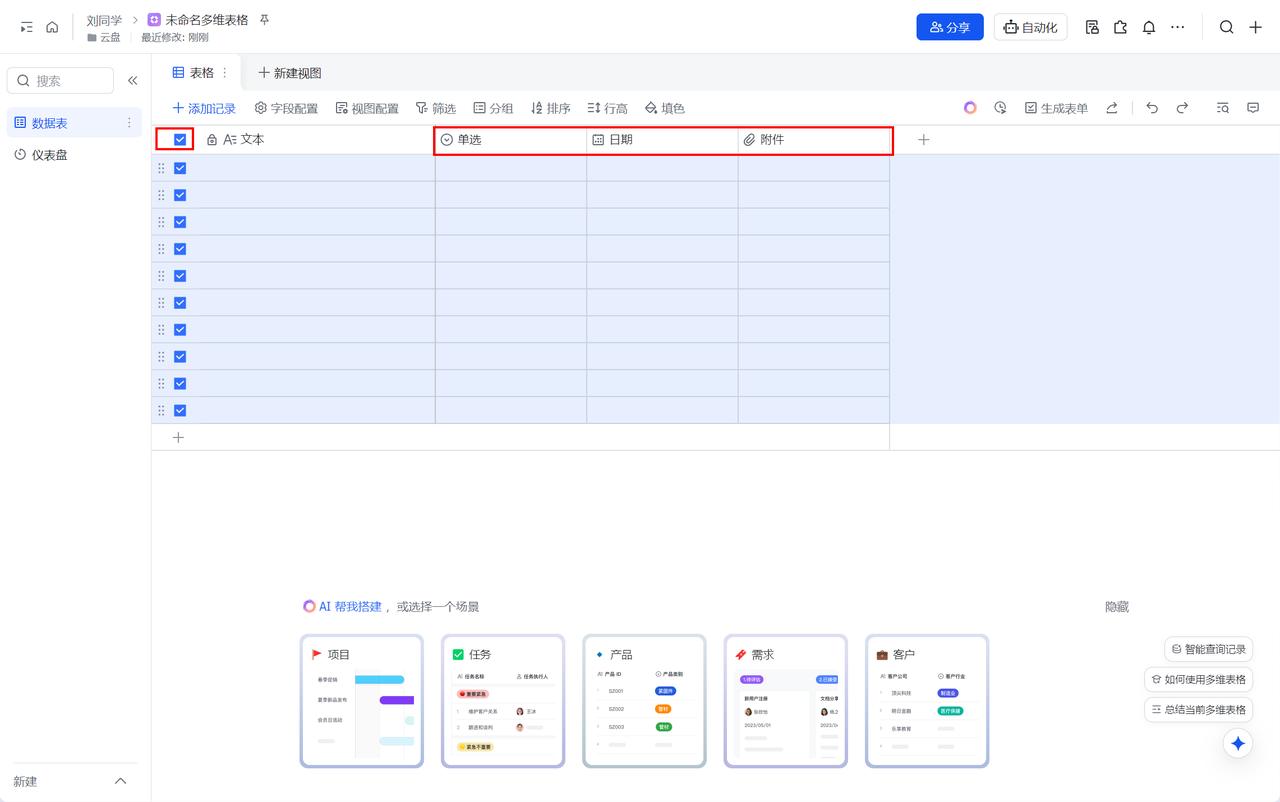Collapse the sidebar with double-chevron icon
Viewport: 1280px width, 802px height.
132,80
